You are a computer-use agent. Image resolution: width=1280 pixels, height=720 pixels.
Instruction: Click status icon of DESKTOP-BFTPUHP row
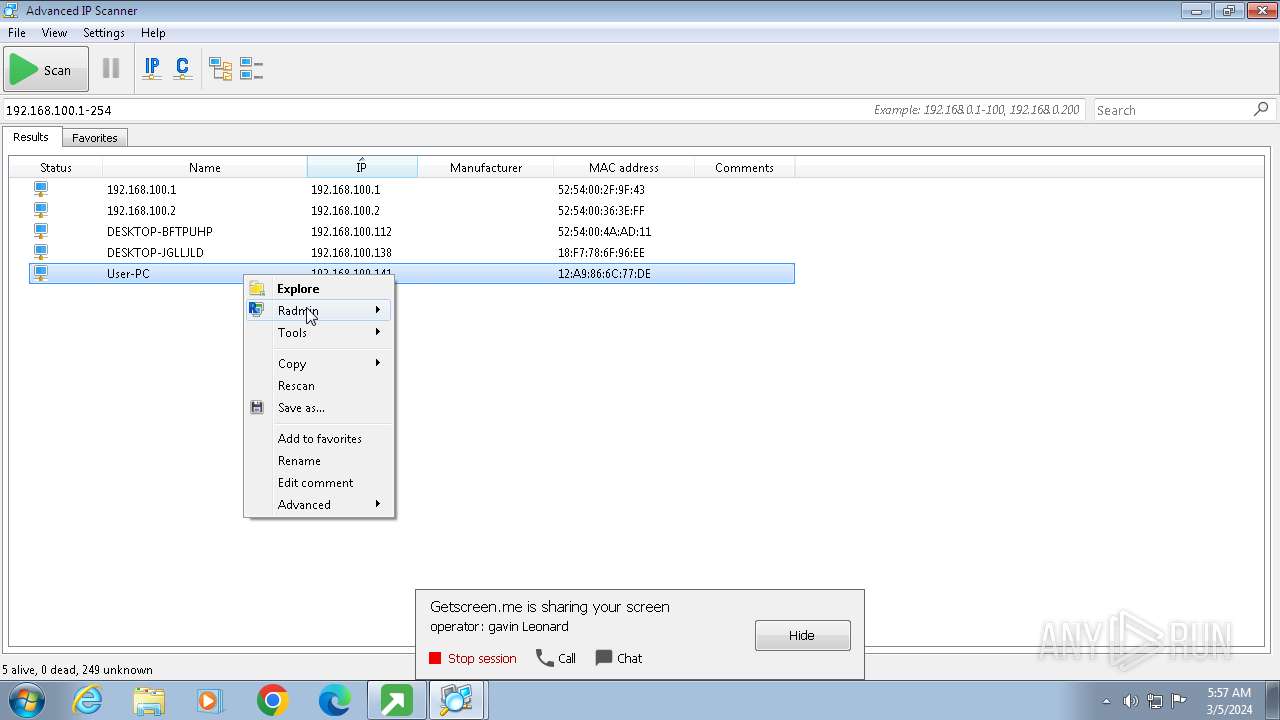(x=41, y=231)
